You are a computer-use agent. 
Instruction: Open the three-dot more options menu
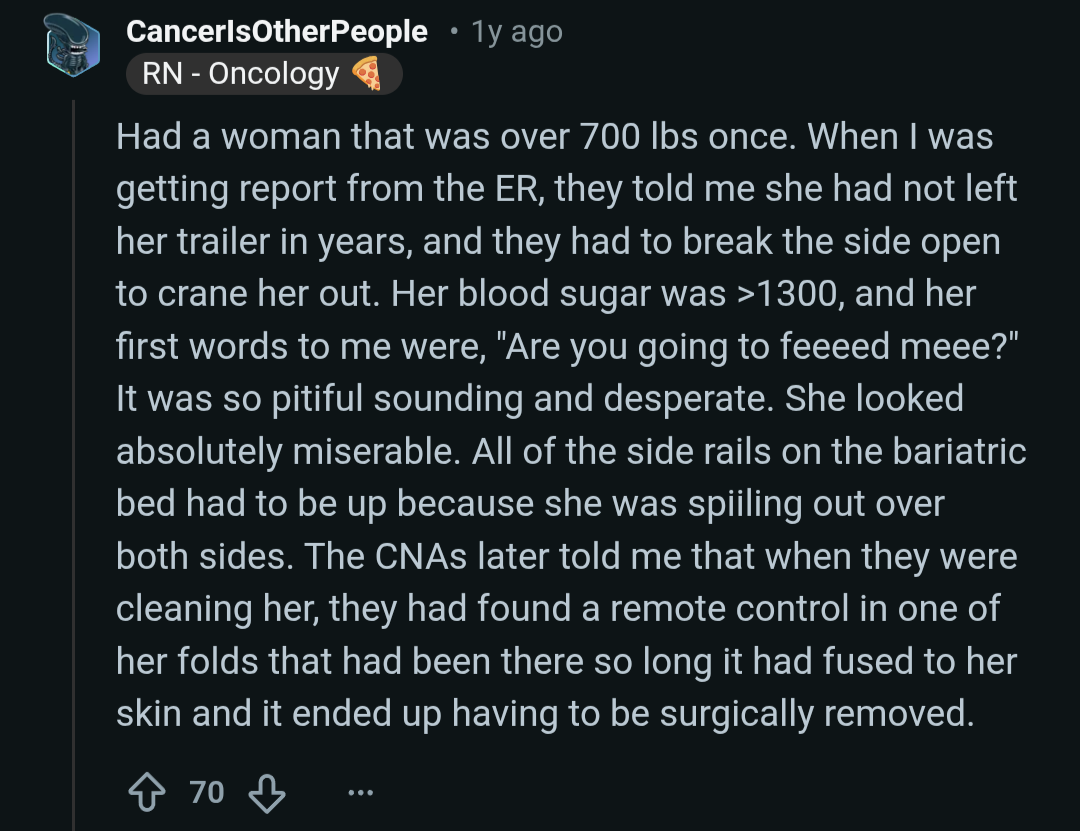point(359,793)
